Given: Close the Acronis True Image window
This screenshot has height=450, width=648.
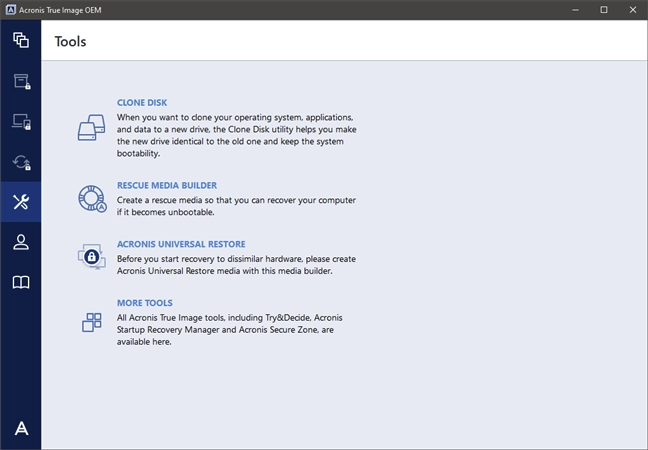Looking at the screenshot, I should 633,10.
